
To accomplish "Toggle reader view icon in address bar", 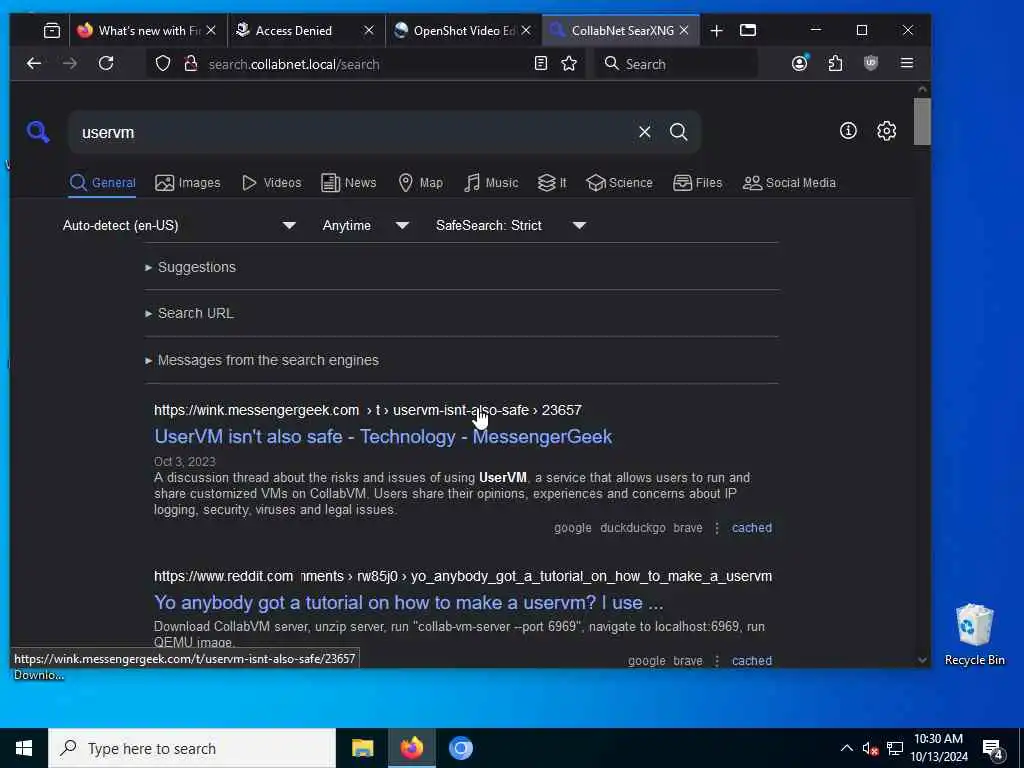I will pos(541,63).
